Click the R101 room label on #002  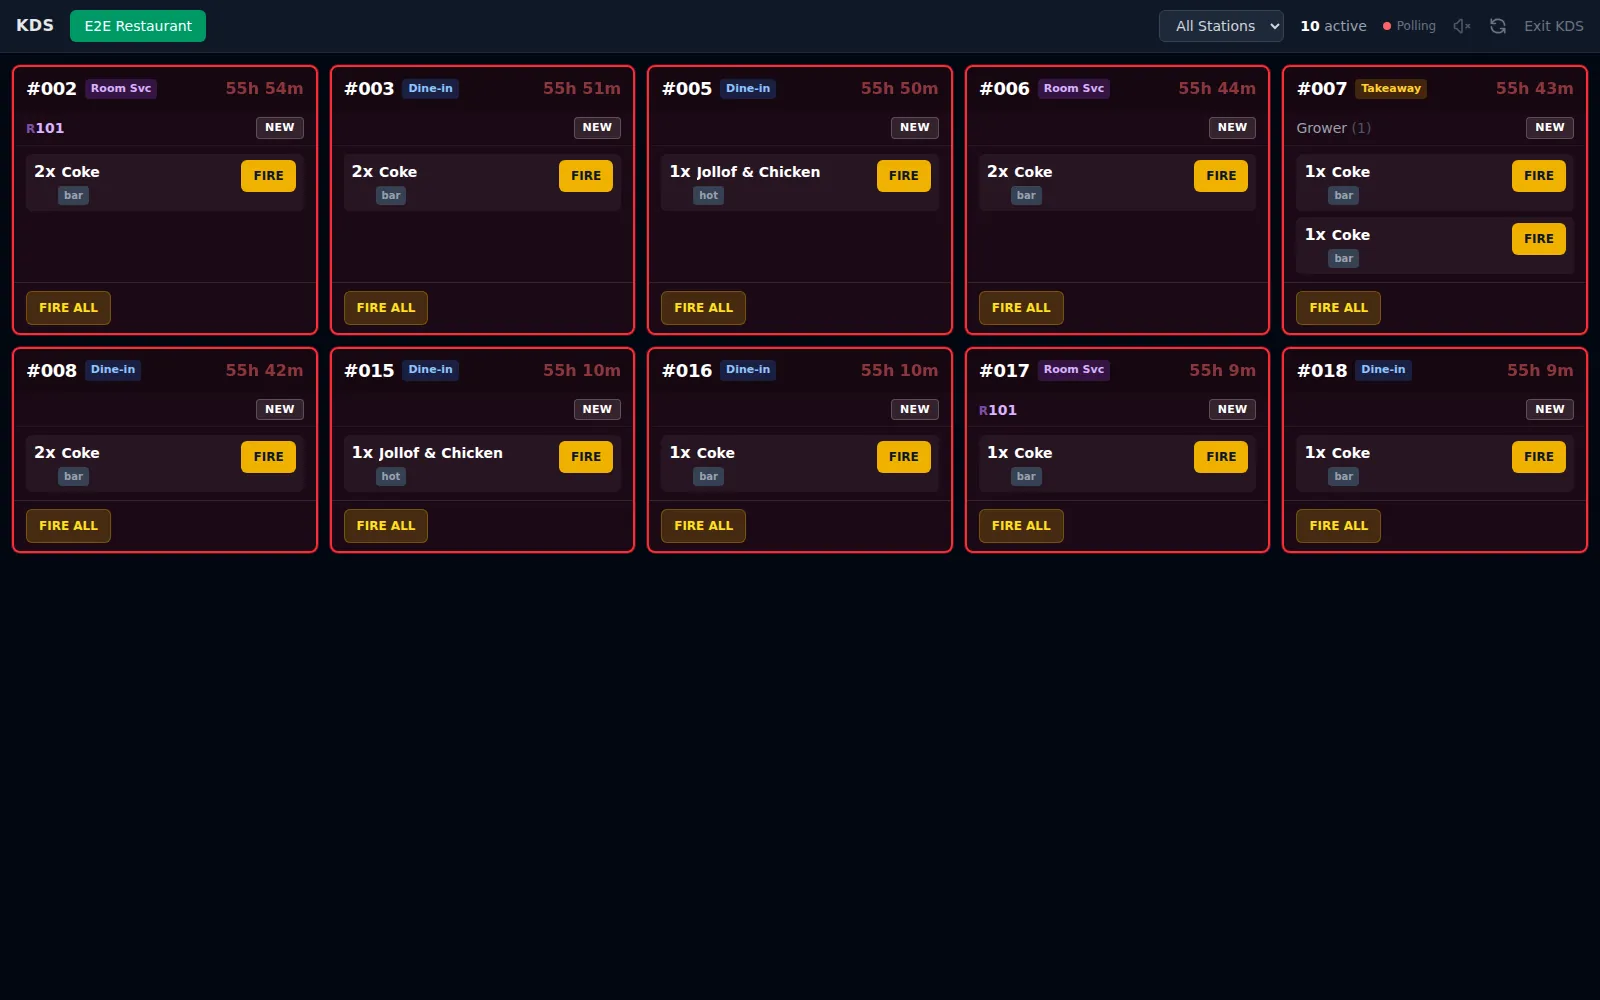click(x=45, y=128)
